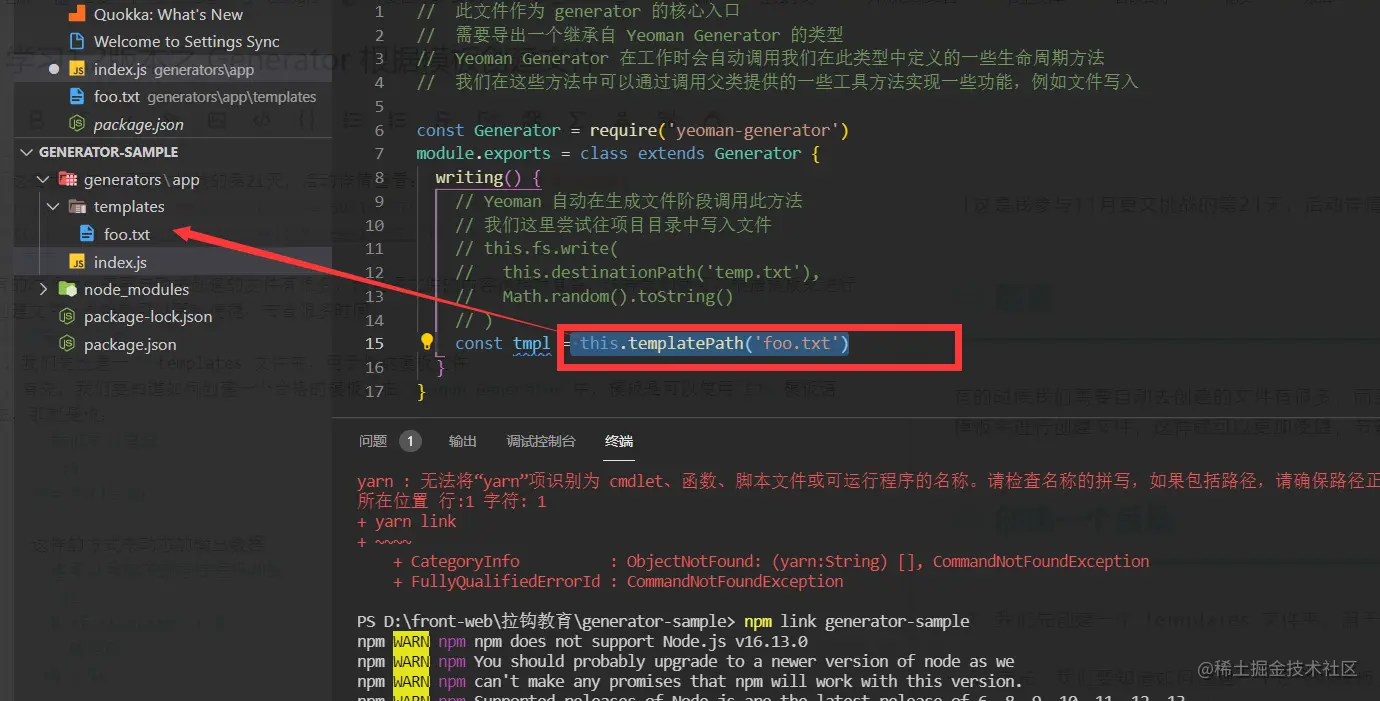Switch to the 问题 panel tab
Screen dimensions: 1380x701
[373, 441]
